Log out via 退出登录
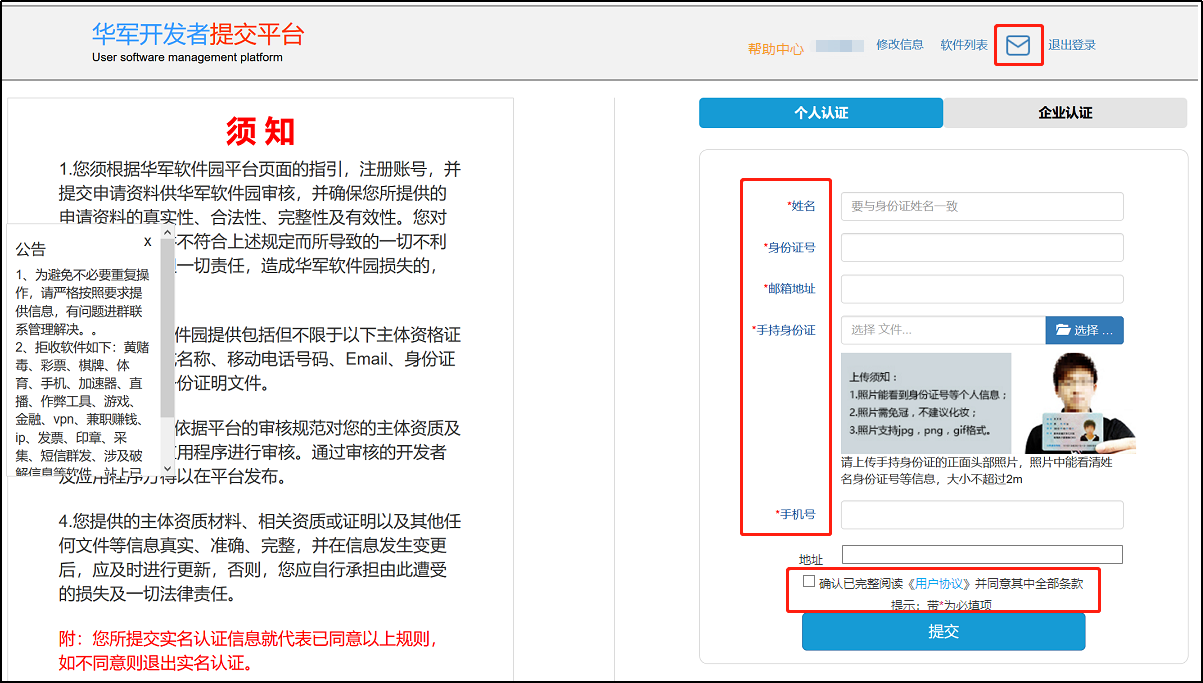 (1072, 45)
